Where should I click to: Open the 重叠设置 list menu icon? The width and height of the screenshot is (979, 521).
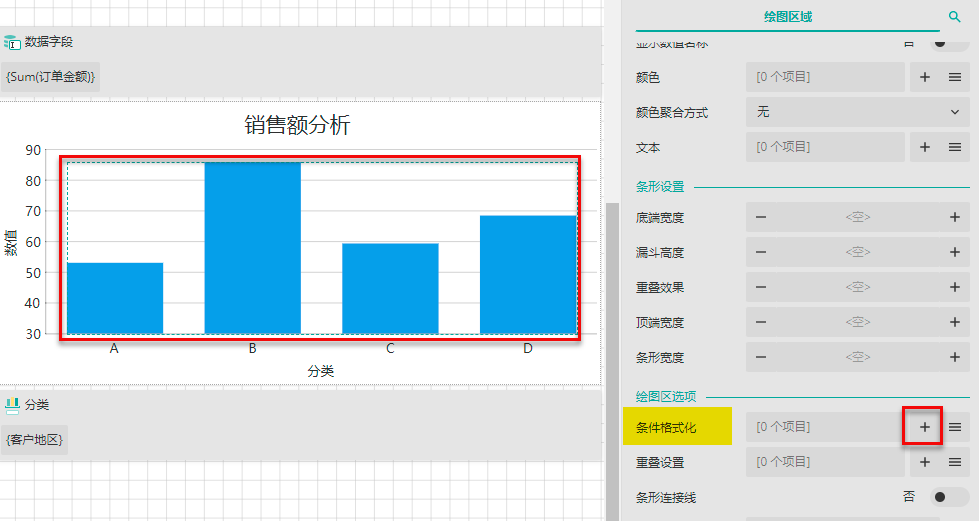pyautogui.click(x=955, y=462)
